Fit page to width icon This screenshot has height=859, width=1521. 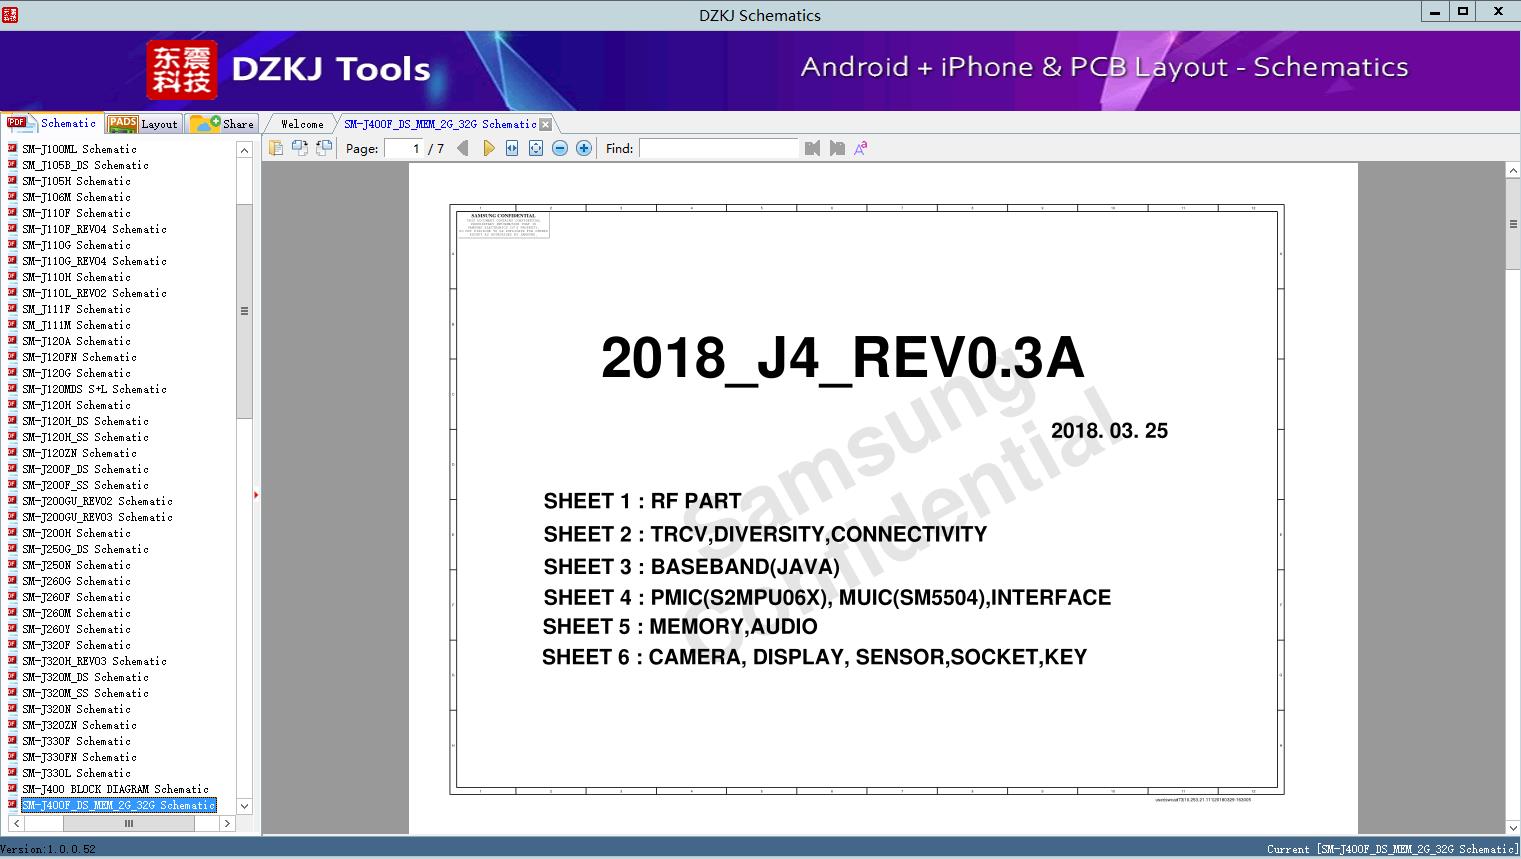click(512, 148)
